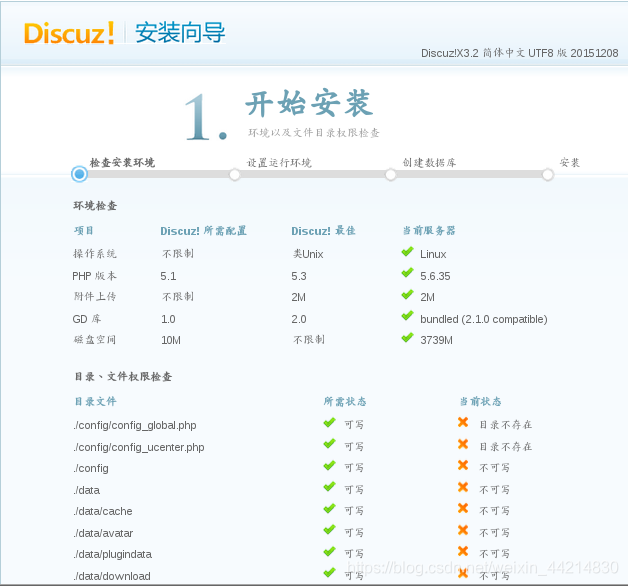Click the 环境检查 section heading

tap(95, 206)
